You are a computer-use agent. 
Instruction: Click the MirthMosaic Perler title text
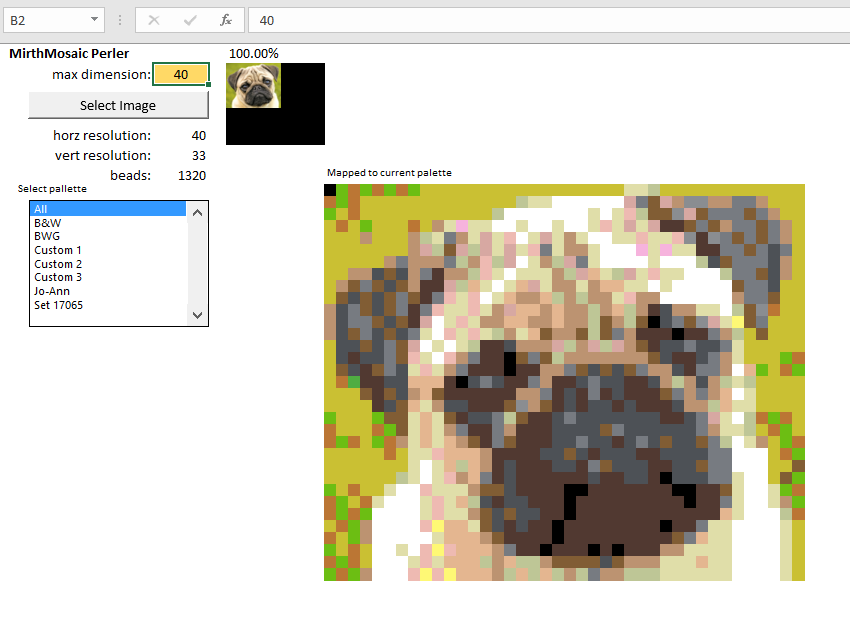67,53
